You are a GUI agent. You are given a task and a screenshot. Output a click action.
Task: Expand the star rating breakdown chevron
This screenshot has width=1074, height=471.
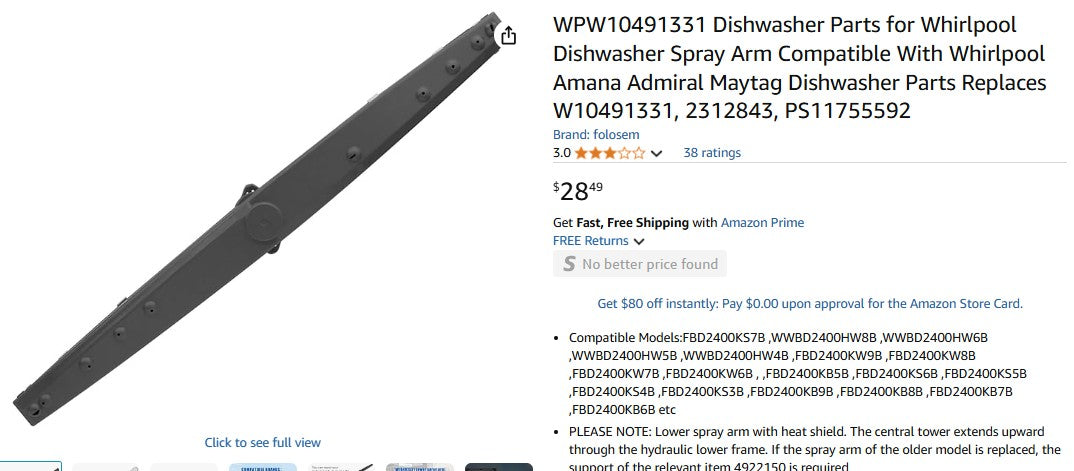[656, 153]
